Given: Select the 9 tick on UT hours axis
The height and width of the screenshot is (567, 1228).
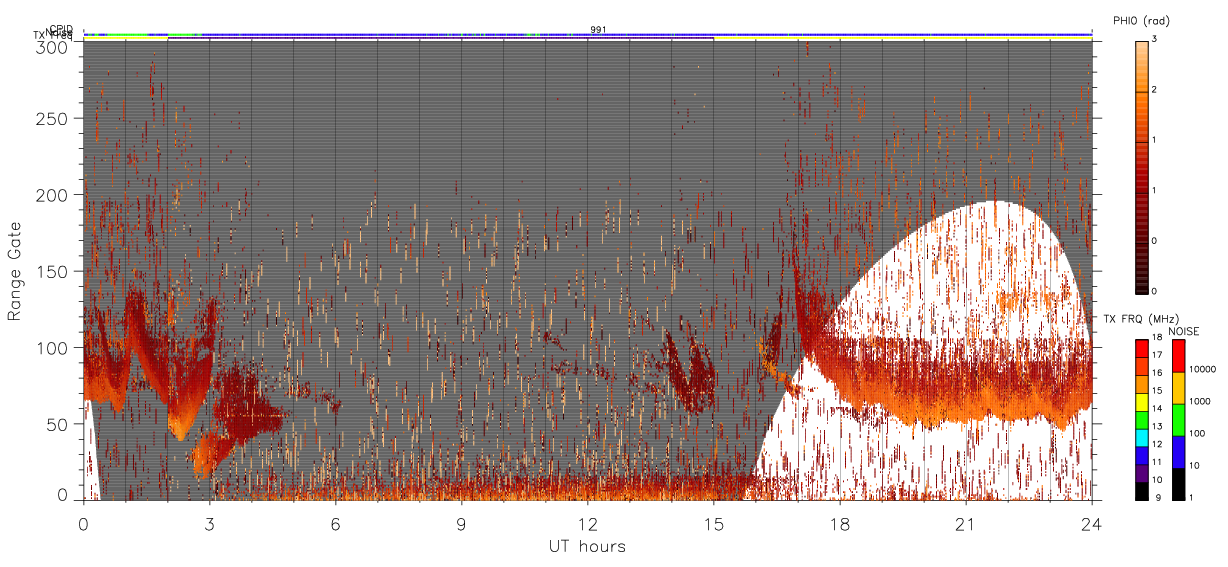Looking at the screenshot, I should tap(462, 523).
